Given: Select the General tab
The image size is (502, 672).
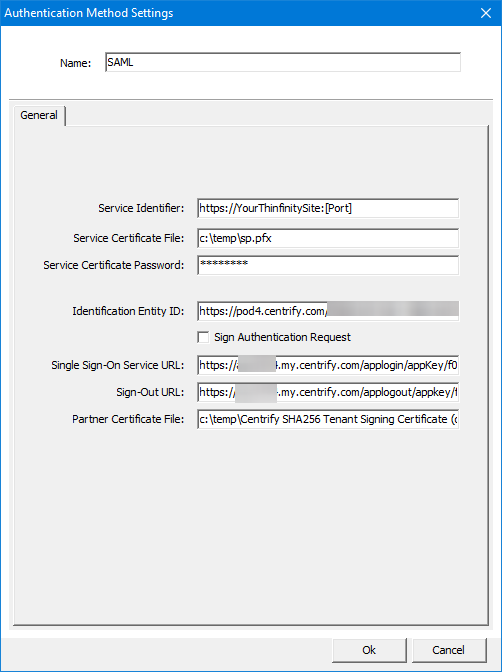Looking at the screenshot, I should 39,115.
